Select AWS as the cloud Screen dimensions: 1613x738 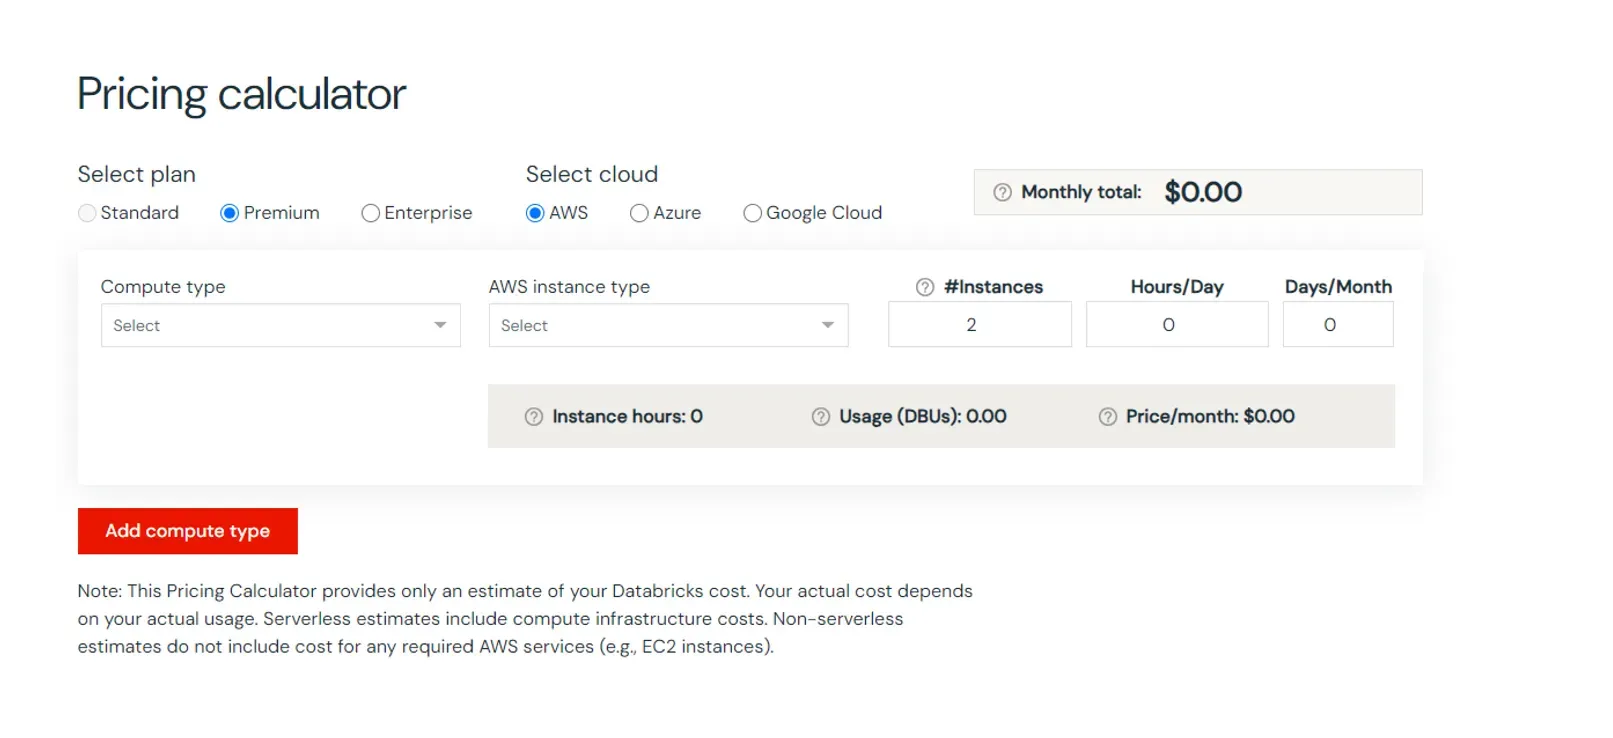tap(535, 213)
